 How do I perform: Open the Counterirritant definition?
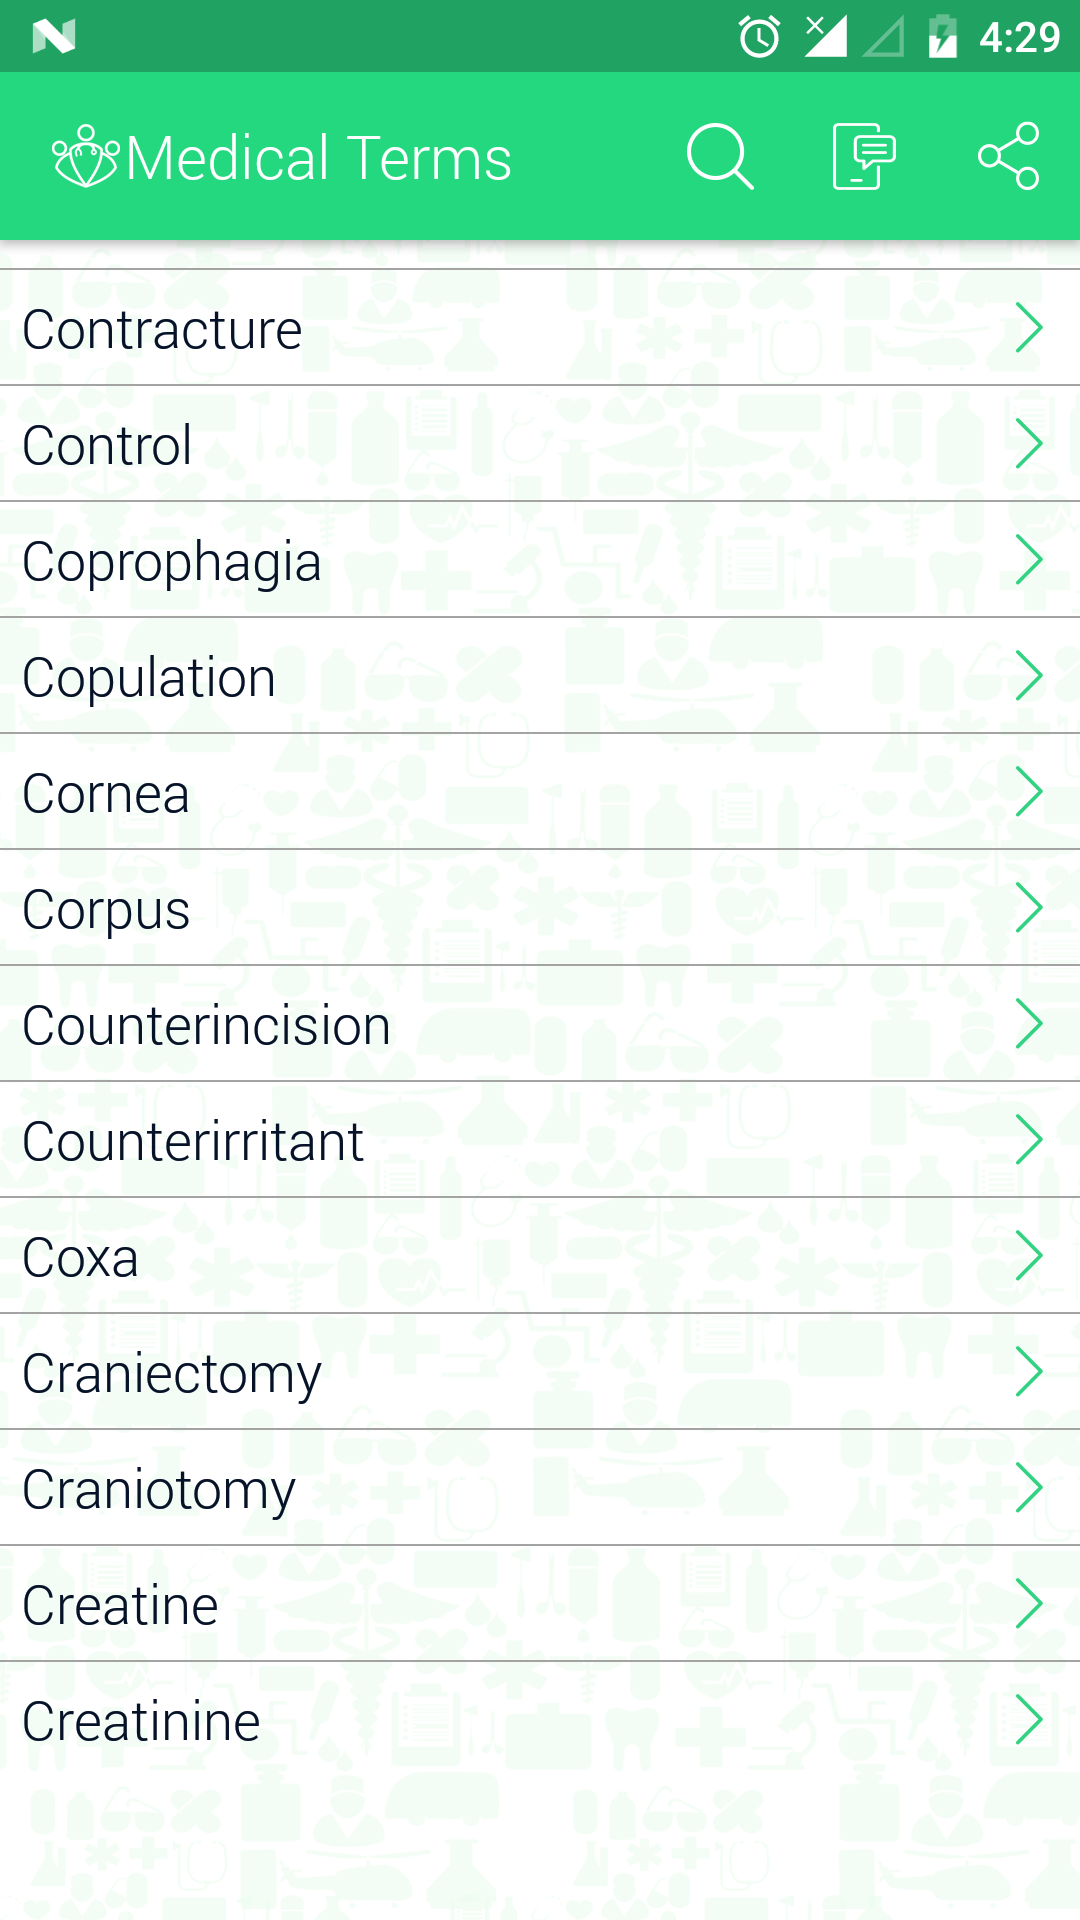coord(540,1140)
